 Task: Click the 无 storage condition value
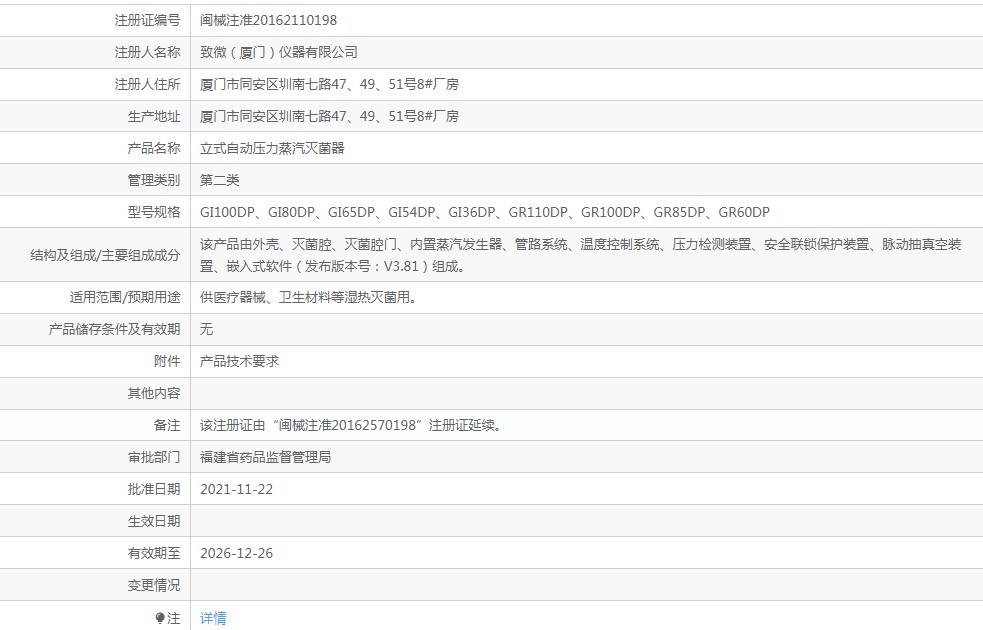(206, 329)
